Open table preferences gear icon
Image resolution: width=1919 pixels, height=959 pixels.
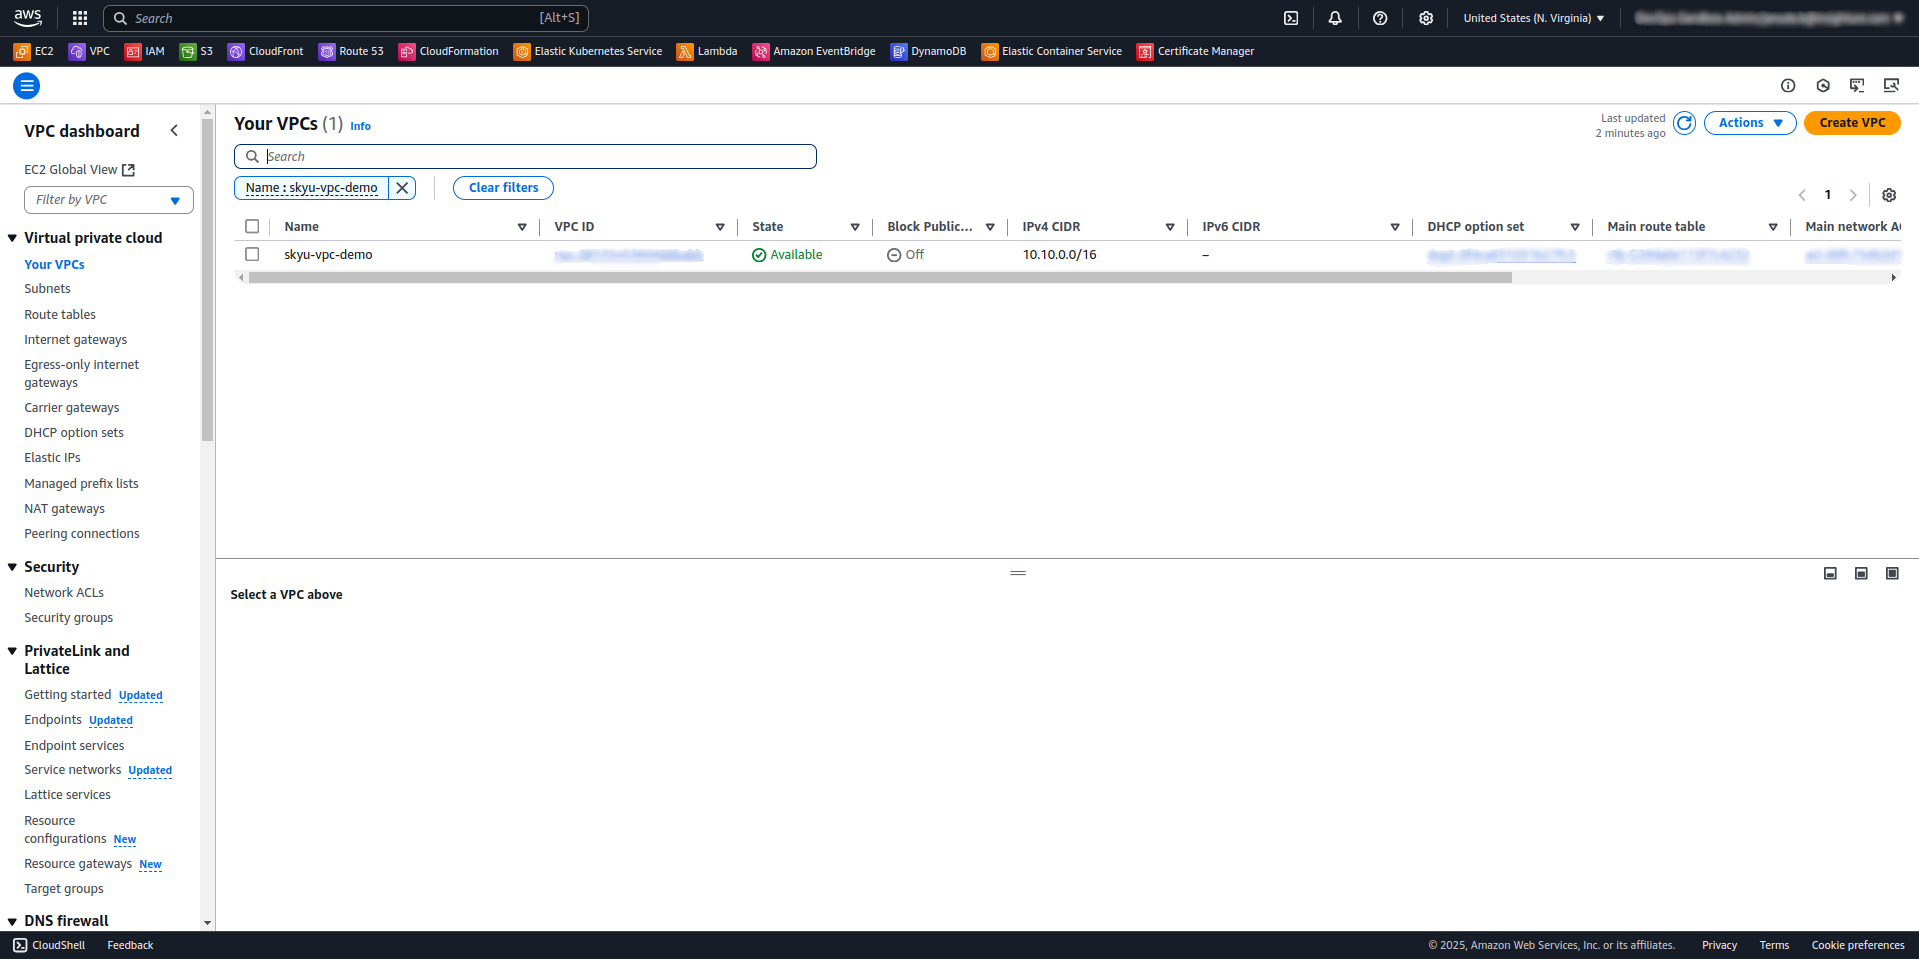pyautogui.click(x=1889, y=195)
